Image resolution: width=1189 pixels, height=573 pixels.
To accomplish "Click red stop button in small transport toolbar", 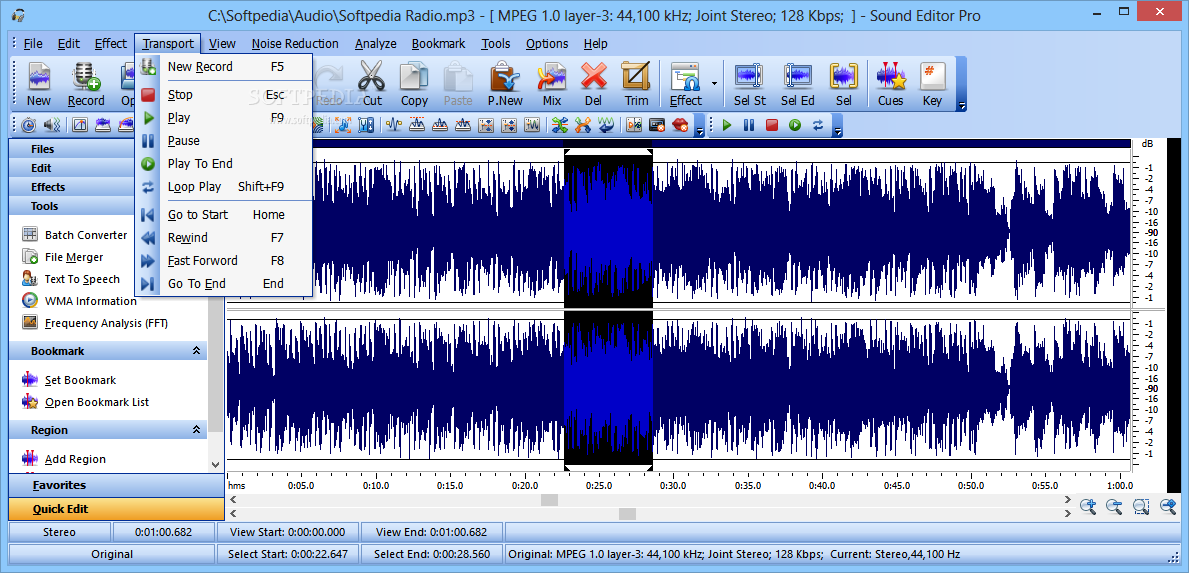I will 772,125.
